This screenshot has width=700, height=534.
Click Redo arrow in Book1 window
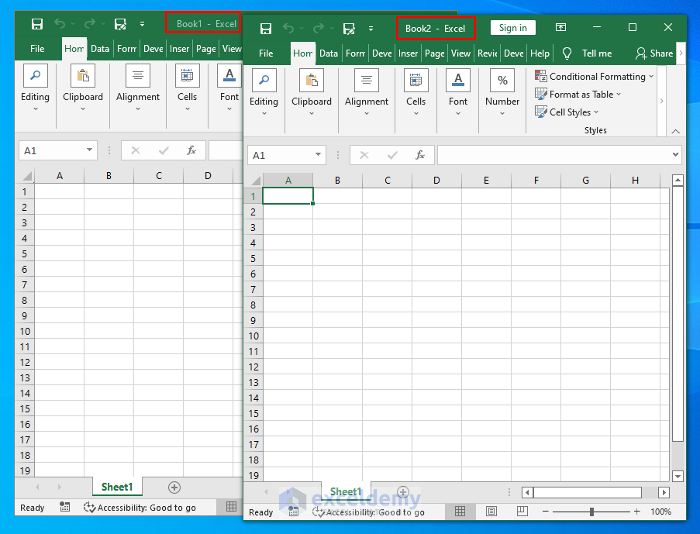[x=90, y=24]
